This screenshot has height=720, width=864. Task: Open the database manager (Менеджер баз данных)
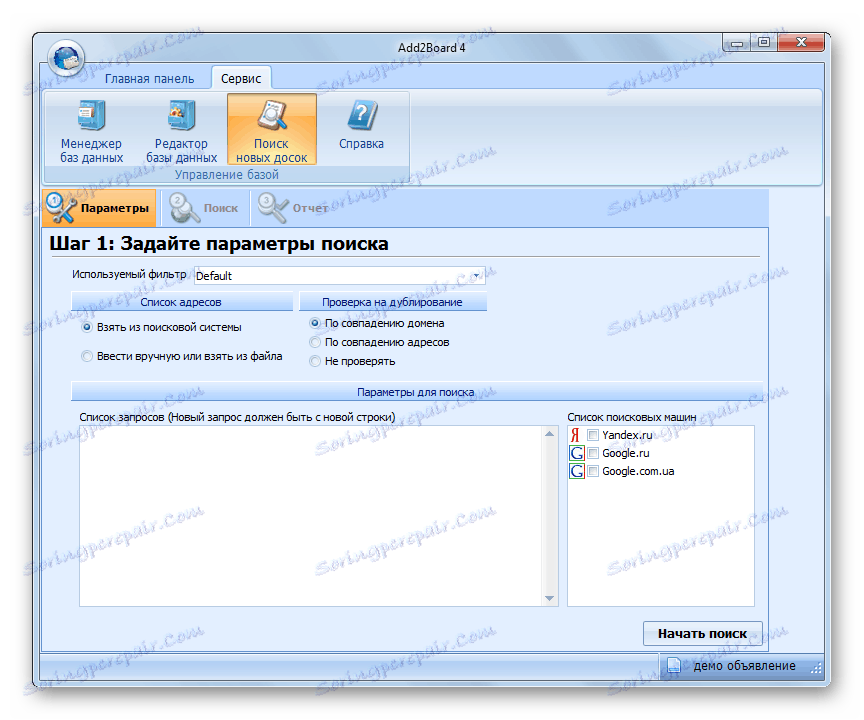[91, 131]
